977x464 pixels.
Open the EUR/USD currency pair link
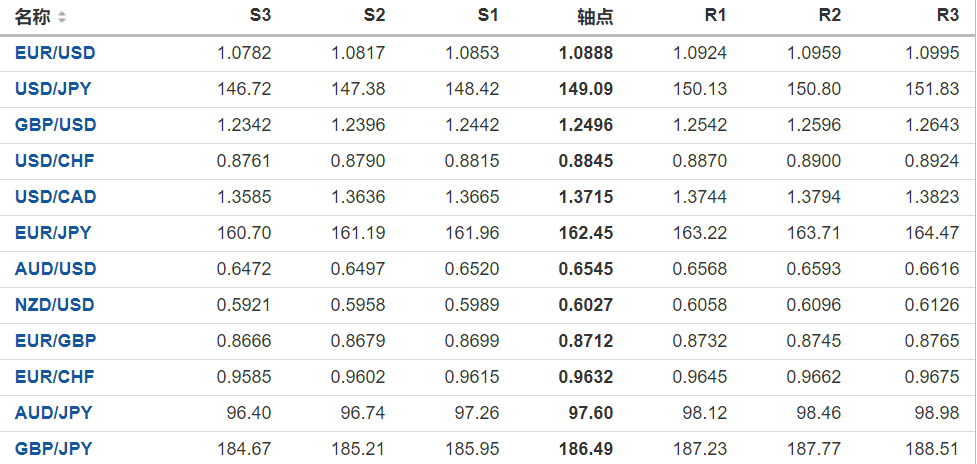55,53
